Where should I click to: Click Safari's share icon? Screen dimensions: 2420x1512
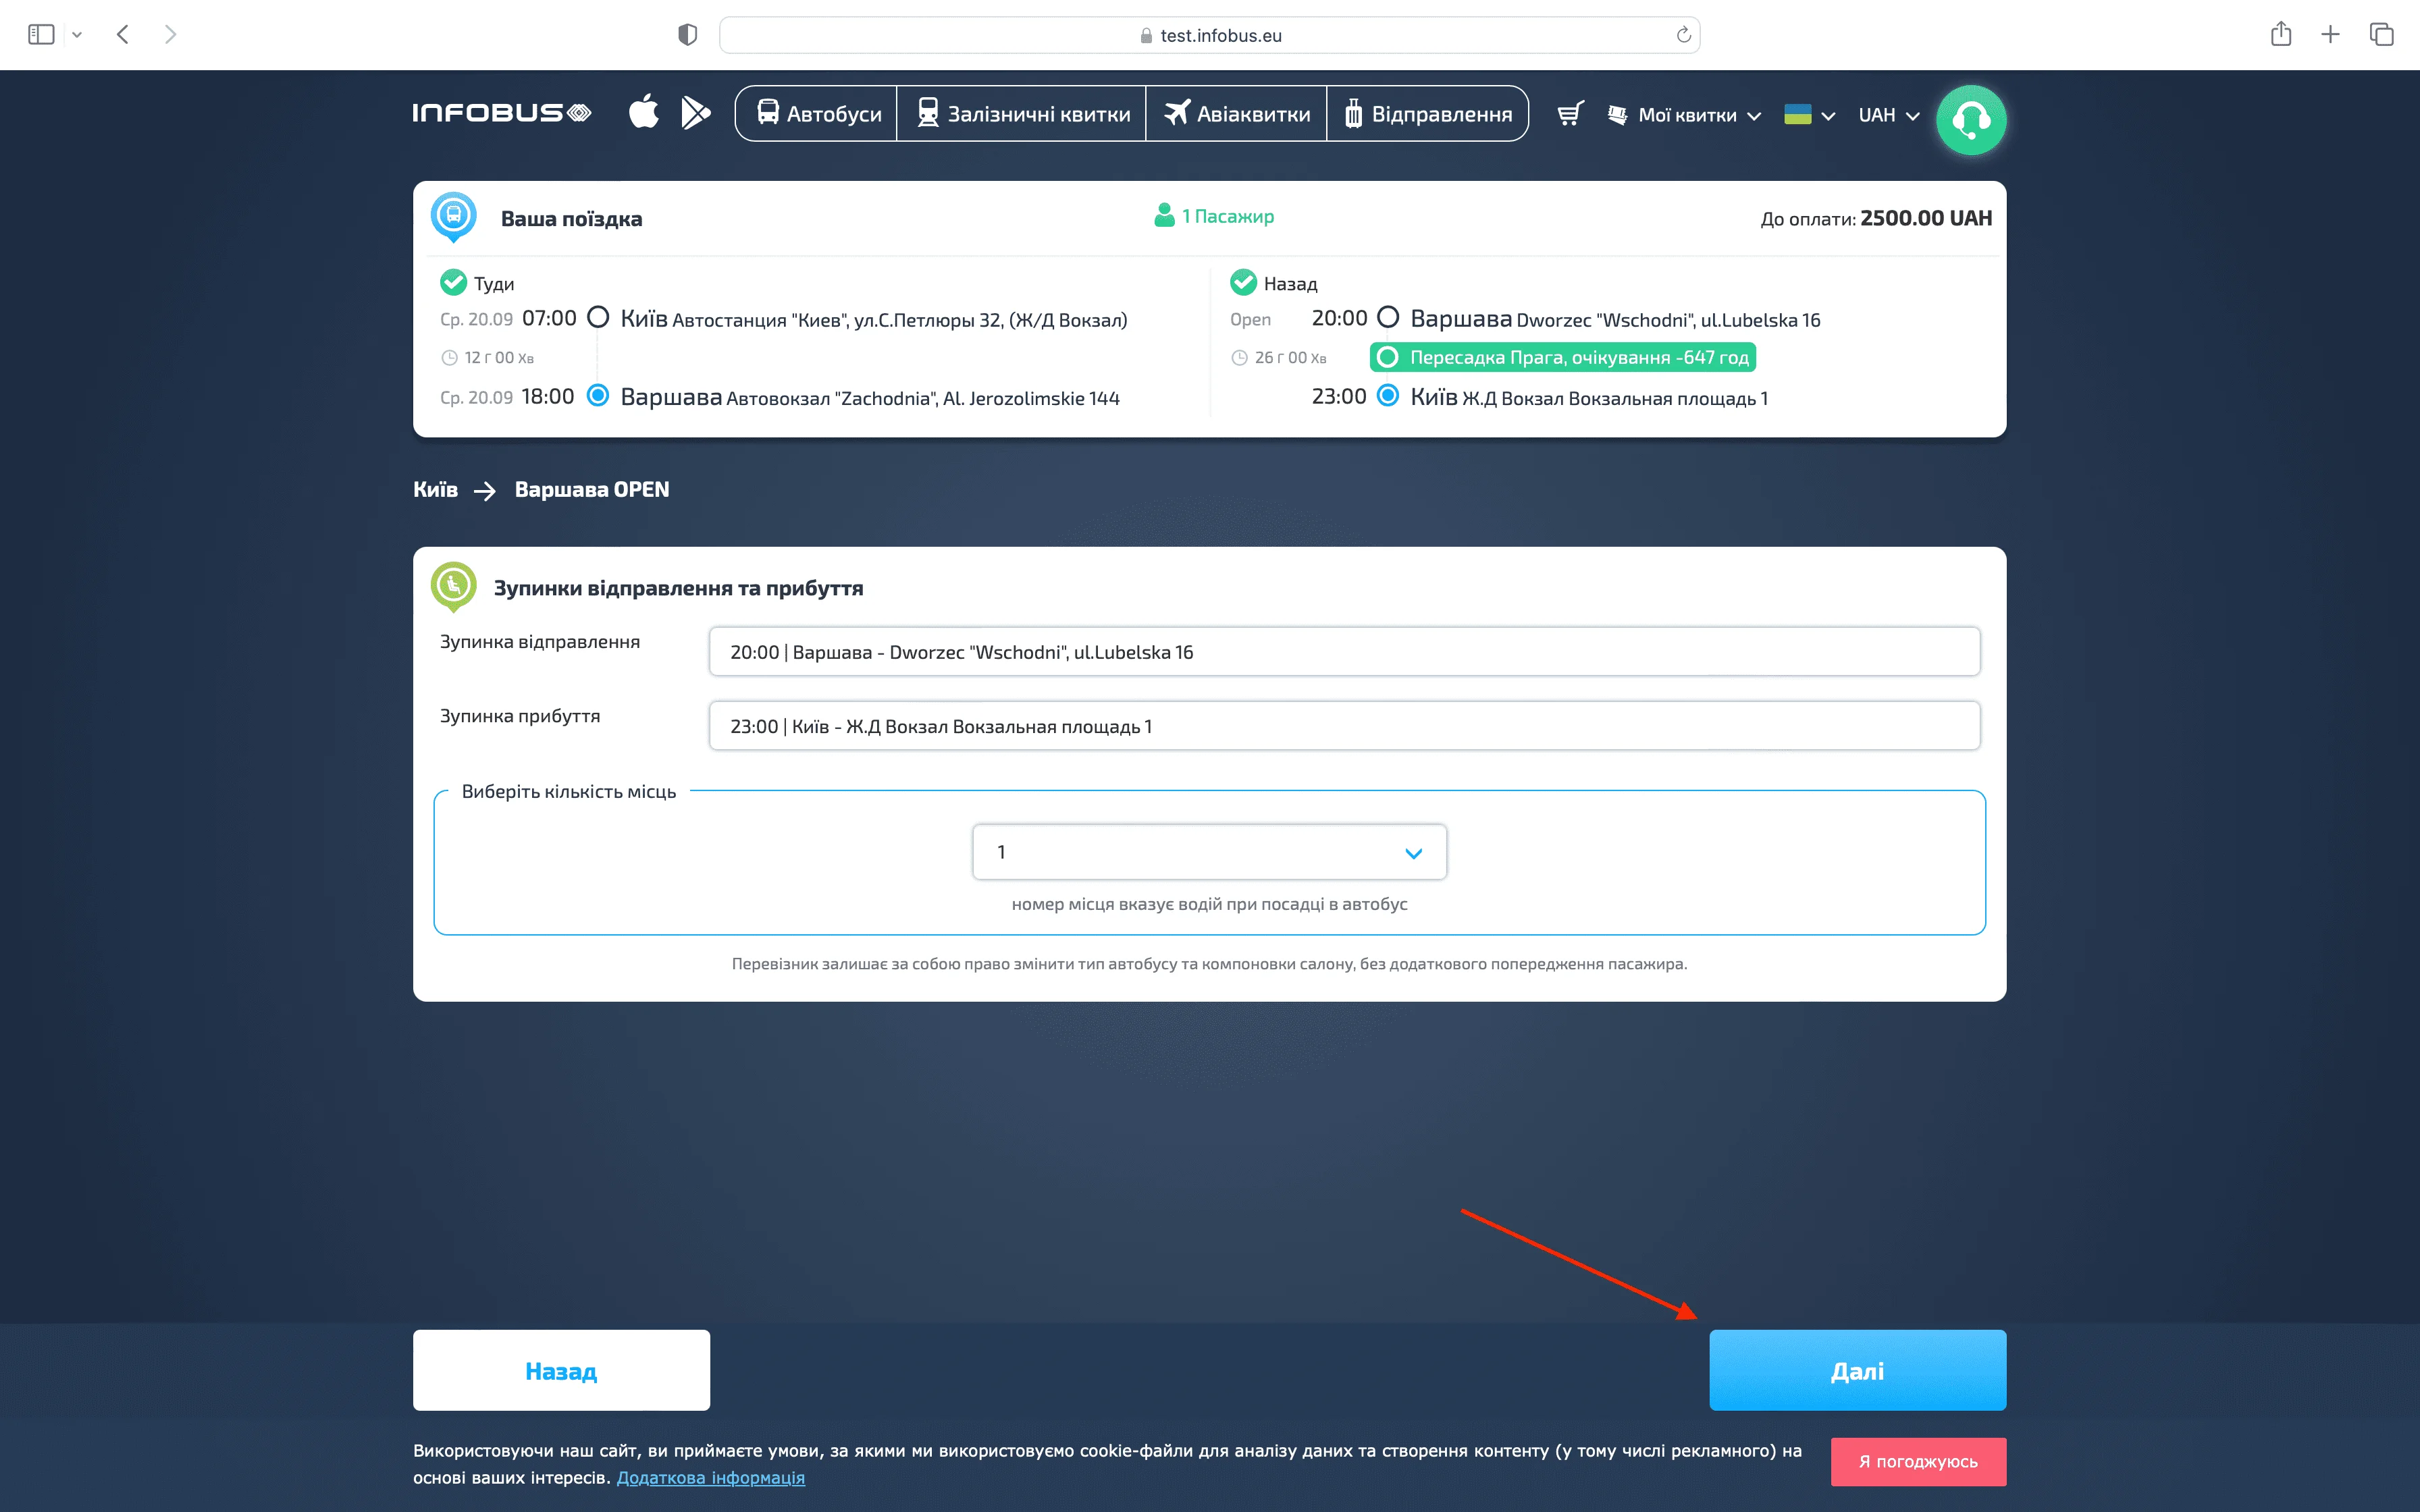[2280, 34]
